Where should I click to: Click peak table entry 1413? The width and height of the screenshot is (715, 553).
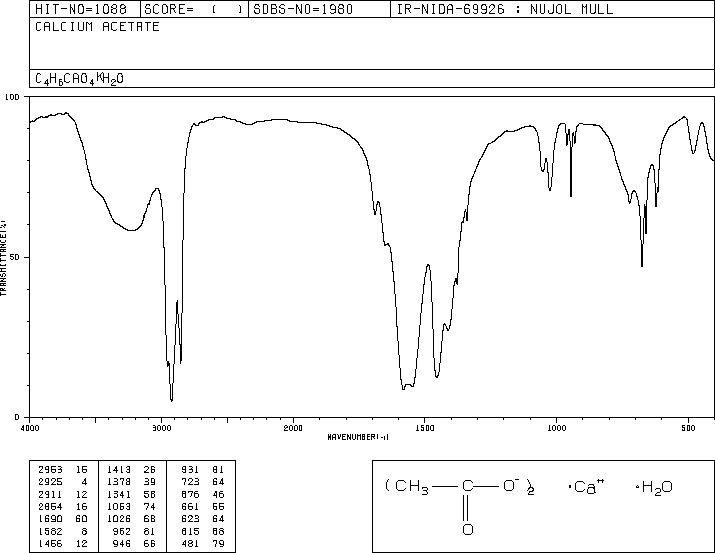click(119, 470)
